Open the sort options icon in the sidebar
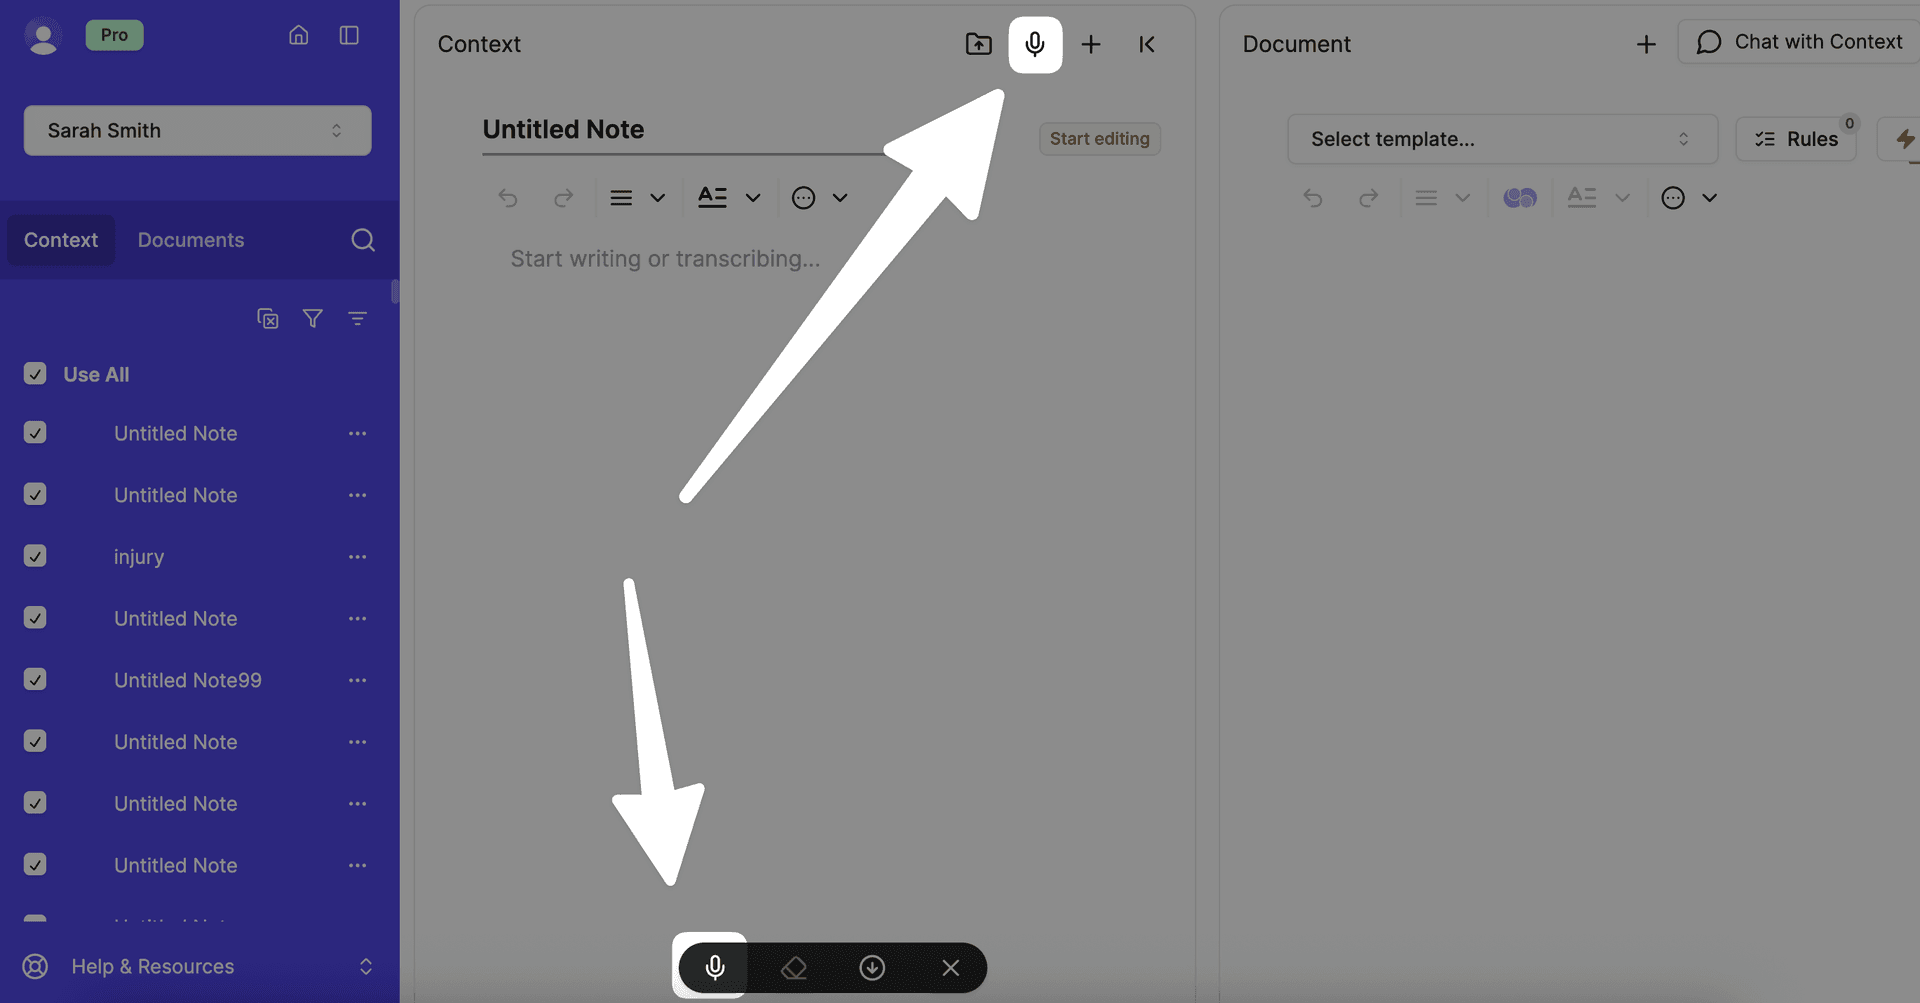This screenshot has height=1003, width=1920. point(358,318)
